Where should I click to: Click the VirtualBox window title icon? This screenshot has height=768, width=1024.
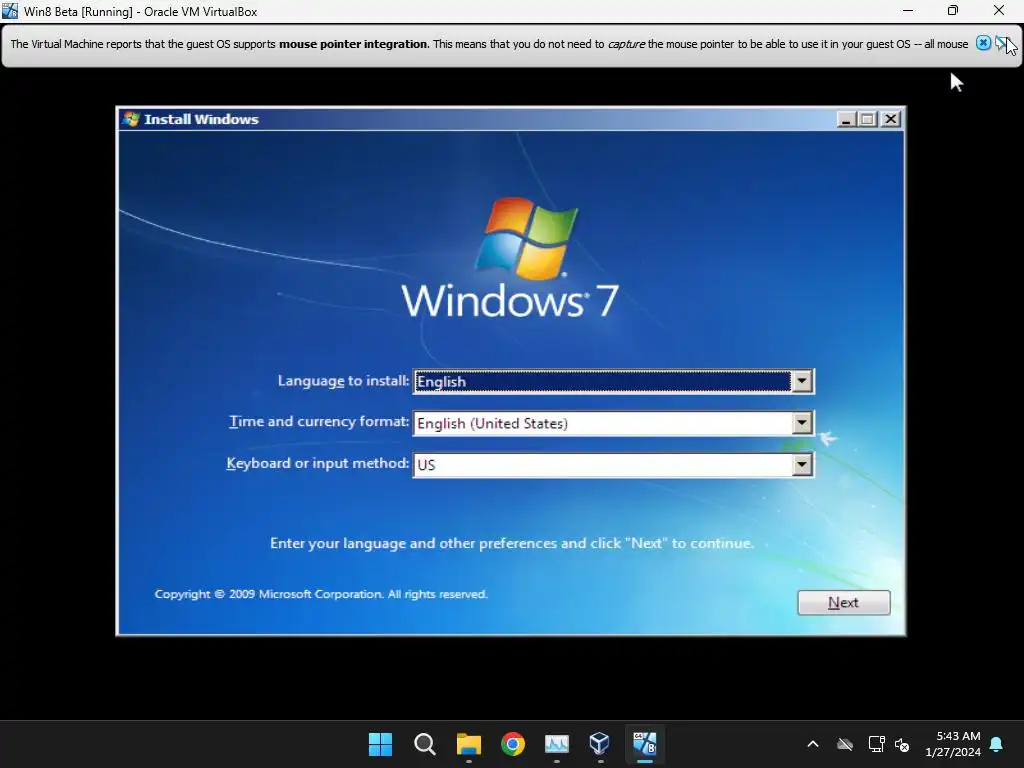click(x=10, y=11)
